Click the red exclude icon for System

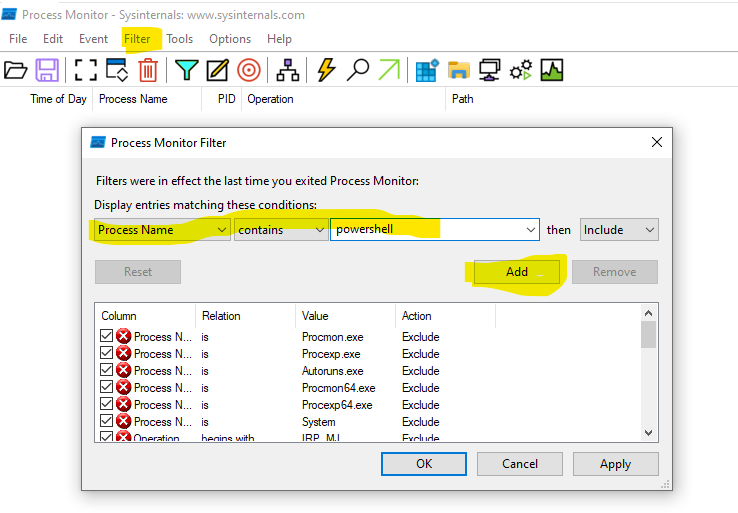(x=123, y=421)
